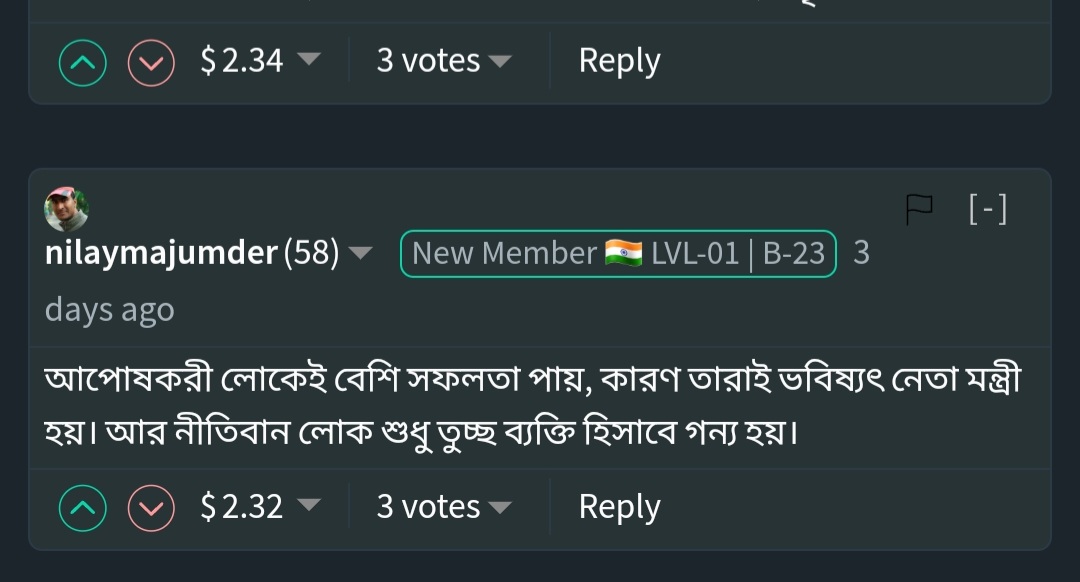Reply to nilaymajumder's comment
The height and width of the screenshot is (582, 1080).
[x=619, y=507]
